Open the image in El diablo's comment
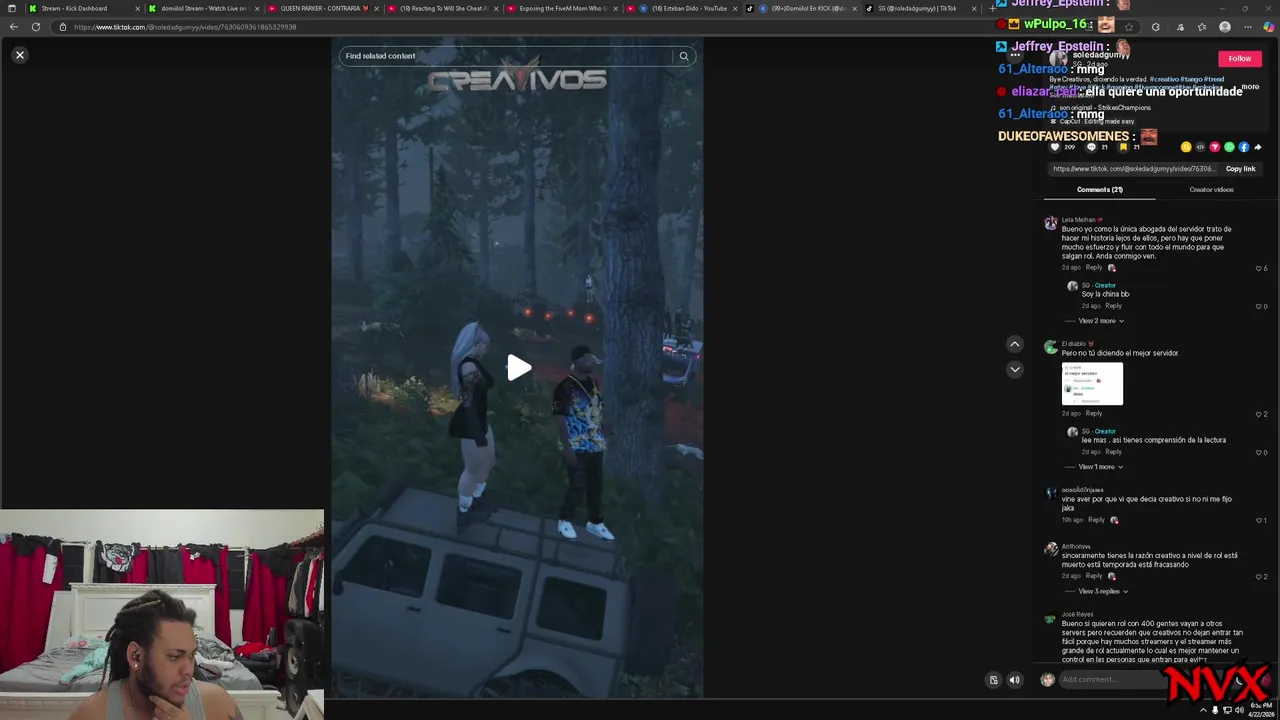The width and height of the screenshot is (1280, 720). coord(1092,384)
